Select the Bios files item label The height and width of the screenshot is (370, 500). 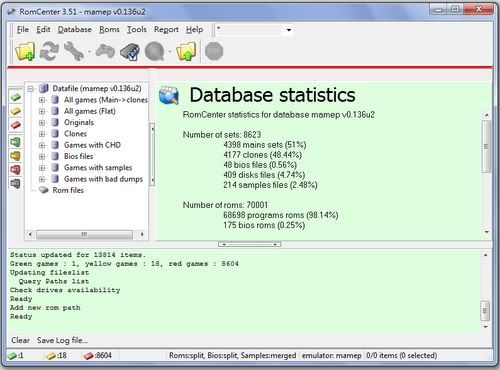[79, 156]
